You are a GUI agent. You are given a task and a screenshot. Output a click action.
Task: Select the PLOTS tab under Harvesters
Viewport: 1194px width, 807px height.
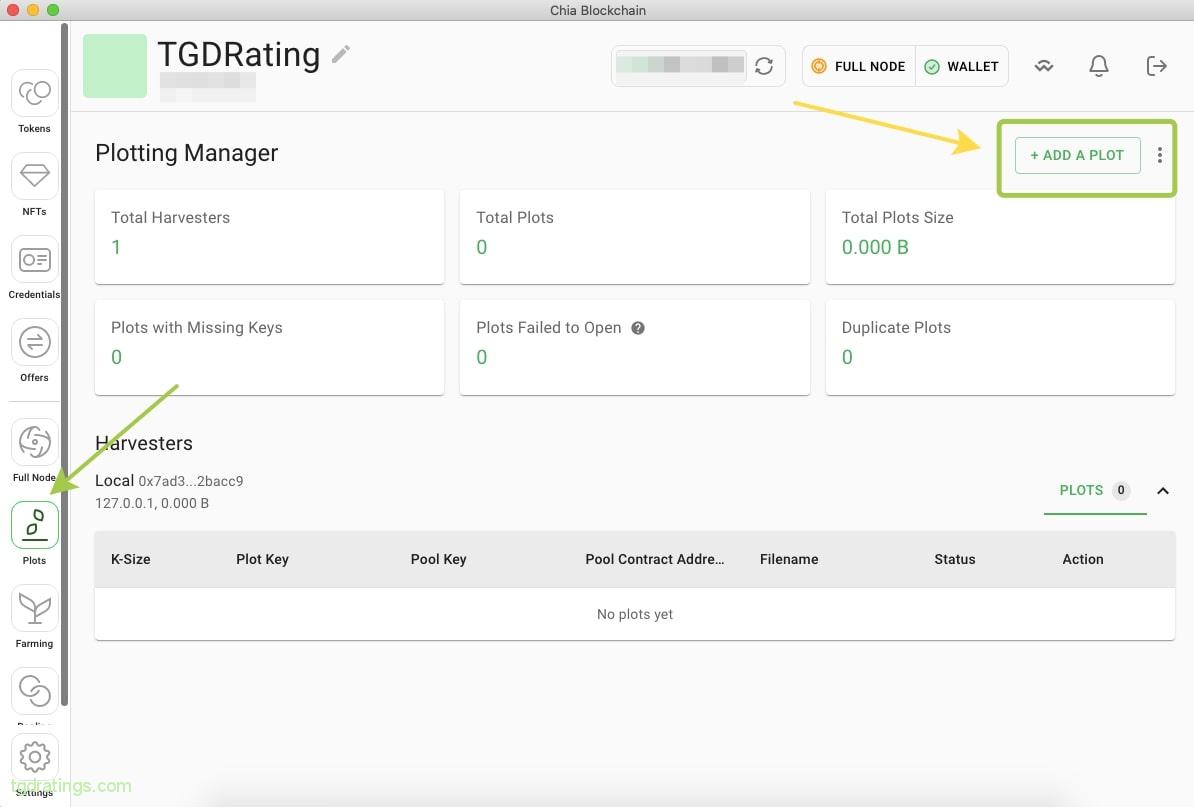(1095, 491)
